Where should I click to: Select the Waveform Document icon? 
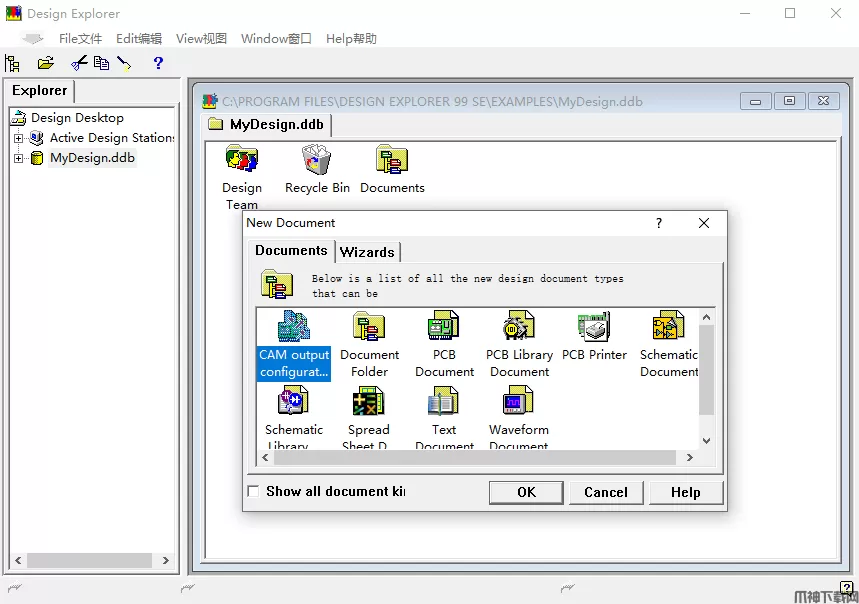coord(518,403)
